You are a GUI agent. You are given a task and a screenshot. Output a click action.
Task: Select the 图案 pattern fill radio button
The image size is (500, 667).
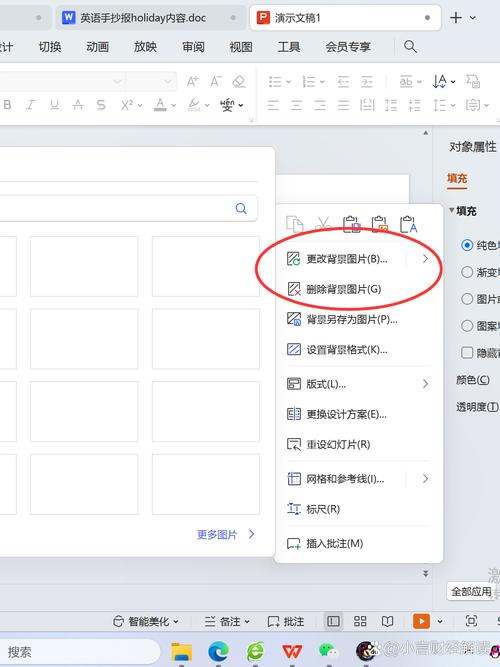pos(467,326)
